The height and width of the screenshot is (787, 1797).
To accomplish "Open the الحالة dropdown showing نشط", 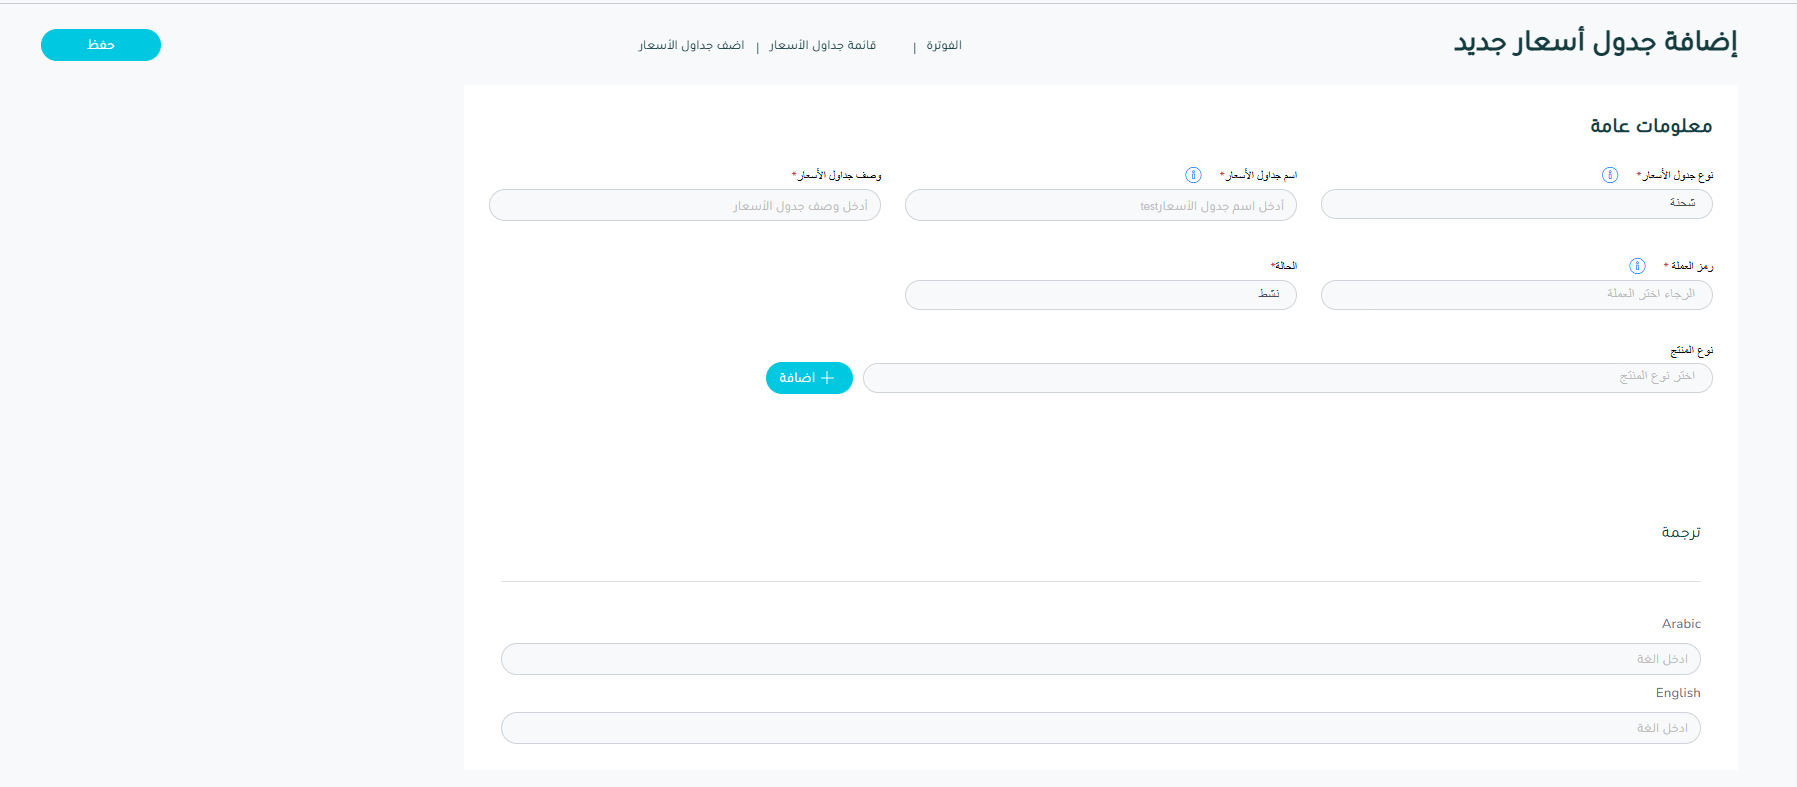I will pyautogui.click(x=1100, y=295).
